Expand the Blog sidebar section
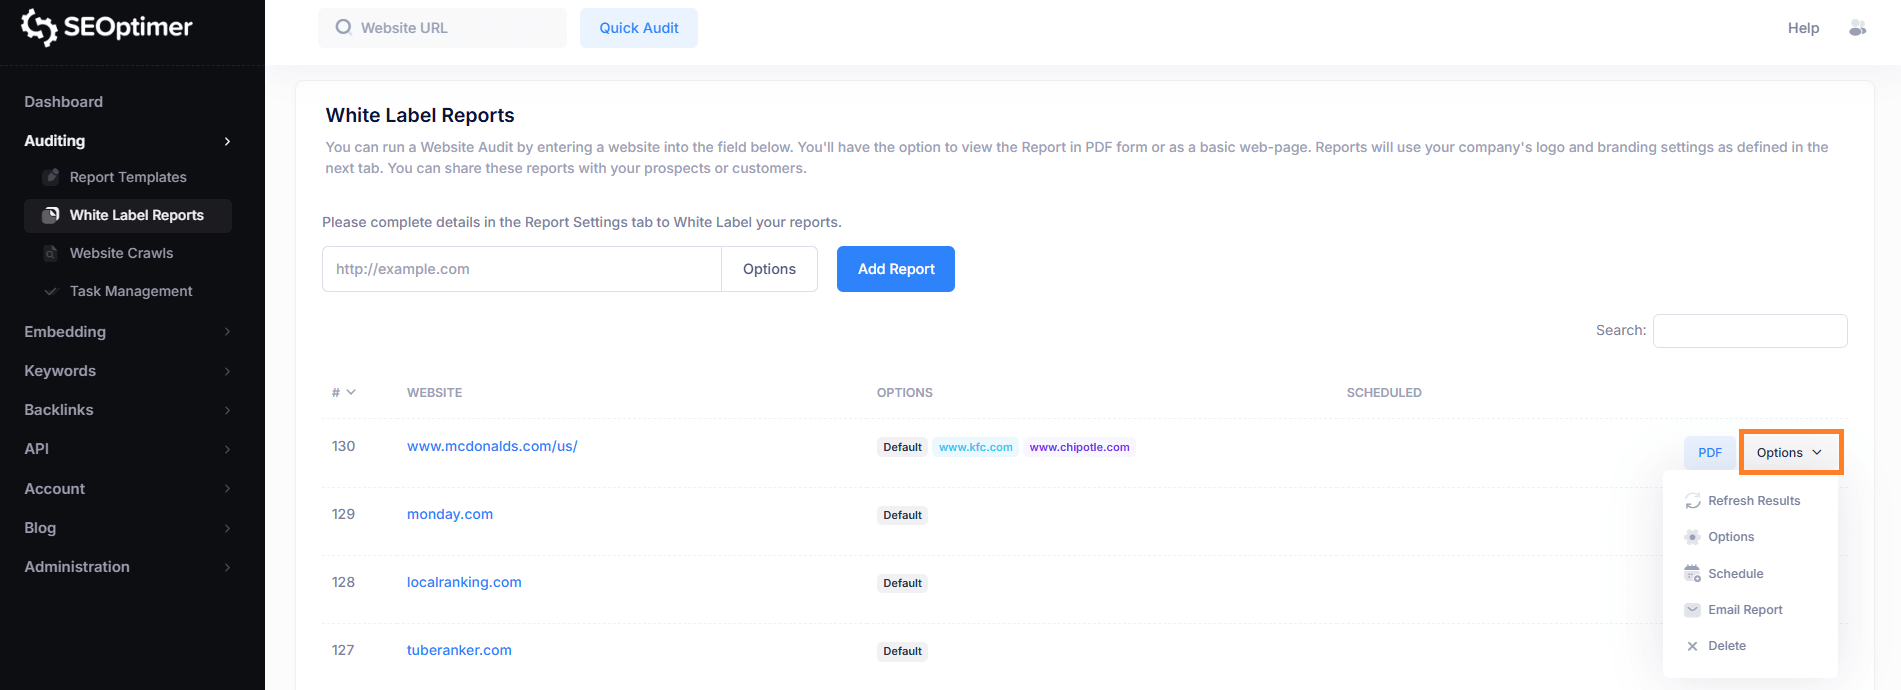 (x=227, y=528)
